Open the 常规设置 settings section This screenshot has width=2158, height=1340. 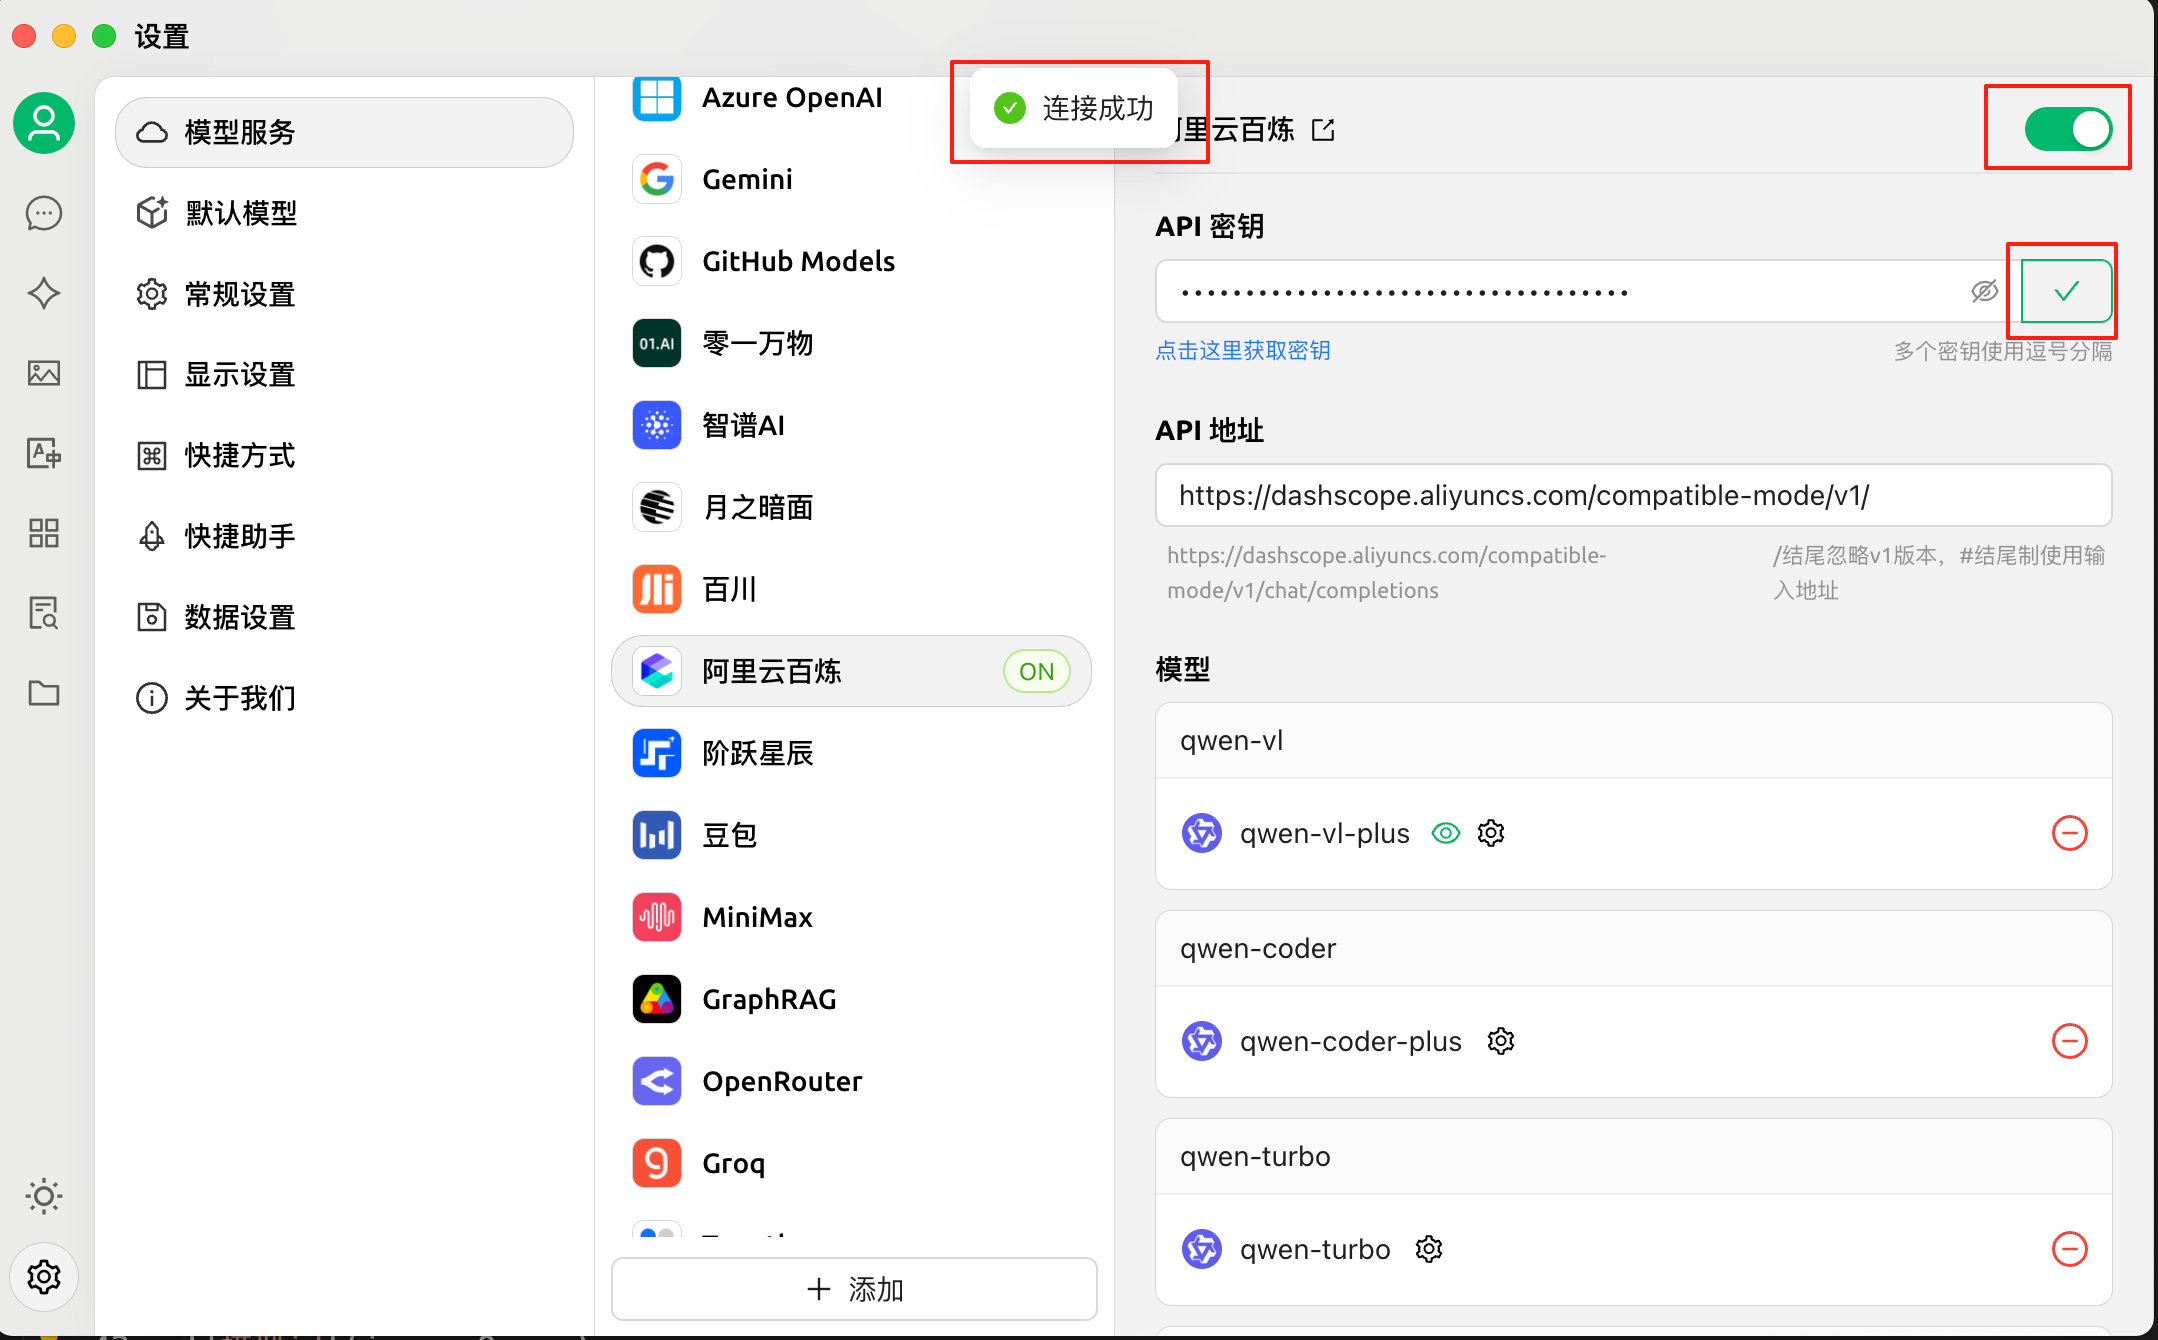coord(344,294)
